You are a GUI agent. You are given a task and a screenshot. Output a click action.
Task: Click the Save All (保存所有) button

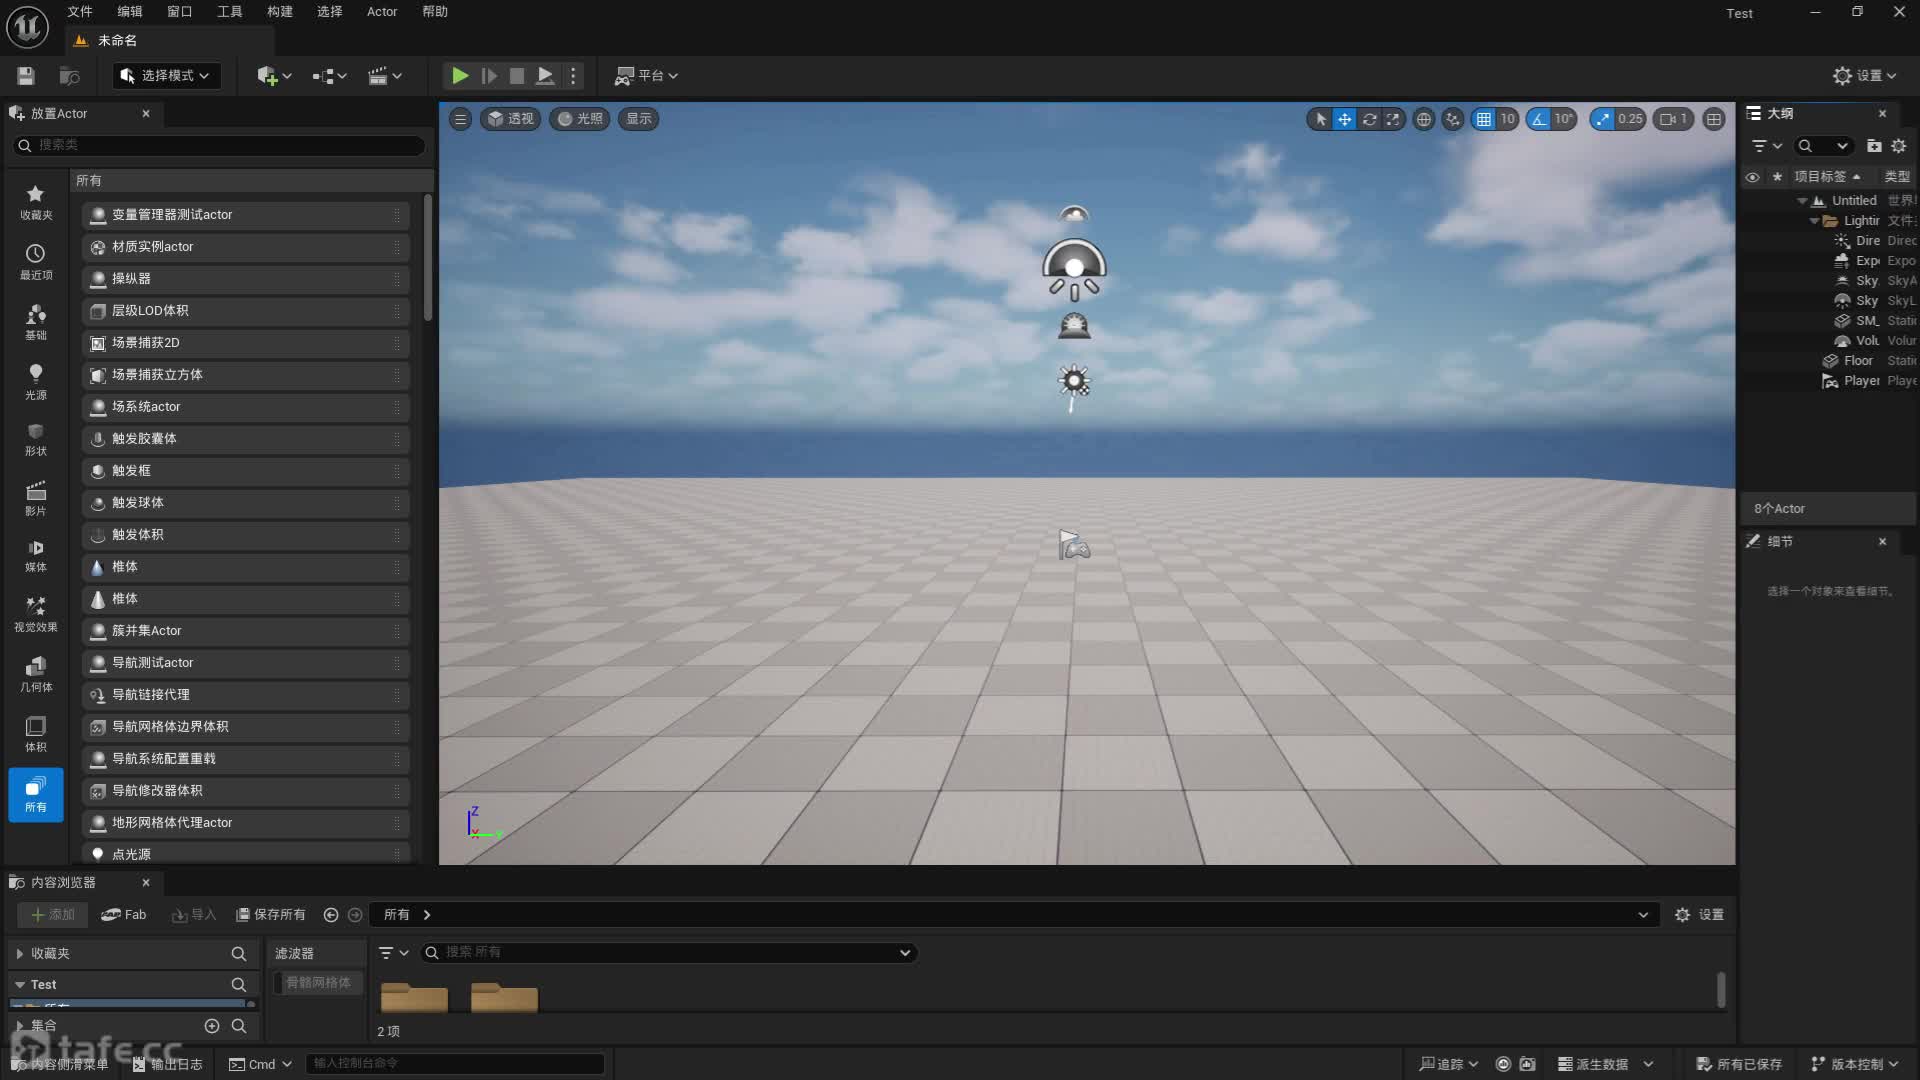click(x=270, y=914)
